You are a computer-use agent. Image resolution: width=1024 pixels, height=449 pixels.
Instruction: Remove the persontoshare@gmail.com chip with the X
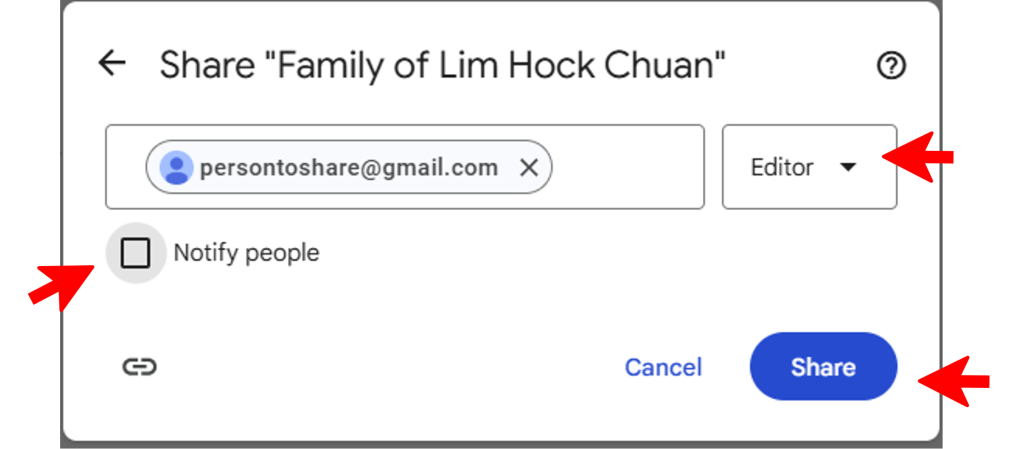(x=529, y=167)
